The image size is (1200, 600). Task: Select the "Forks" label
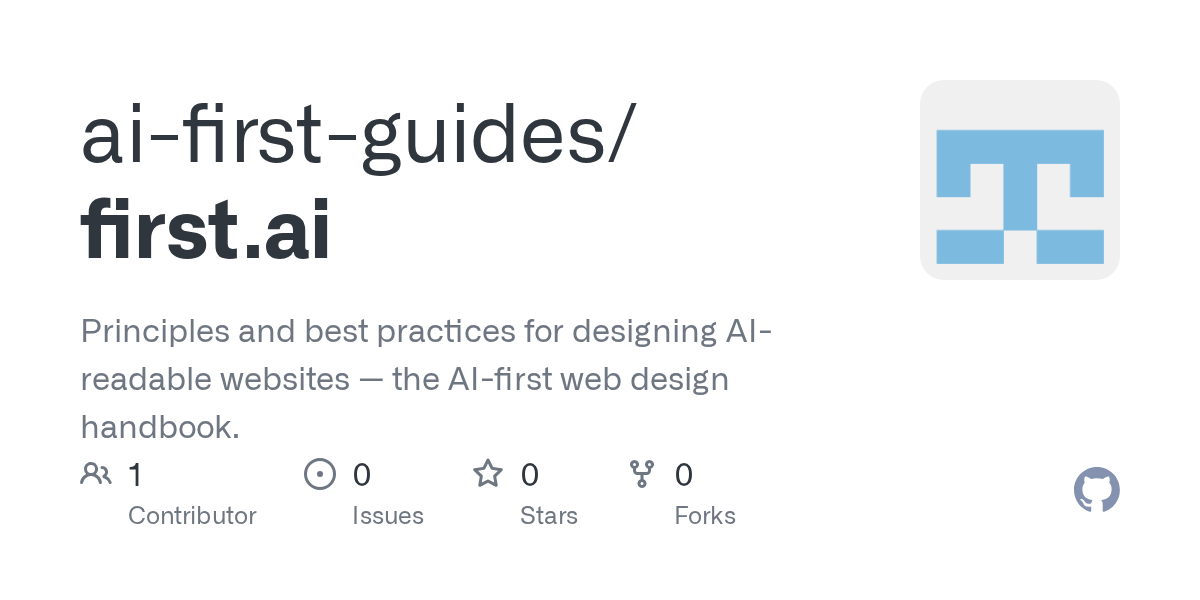[704, 516]
